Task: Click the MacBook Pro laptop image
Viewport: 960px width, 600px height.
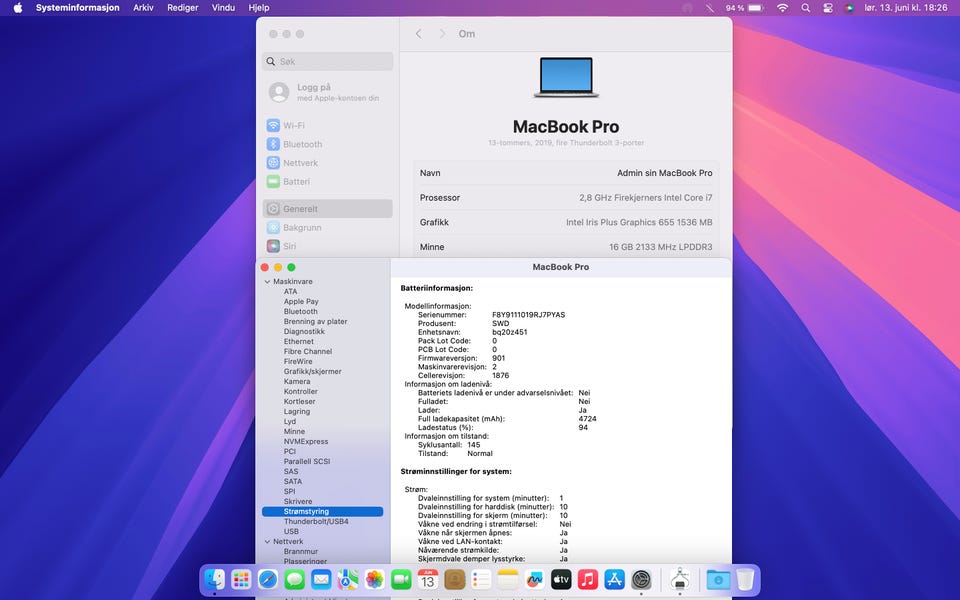Action: point(566,77)
